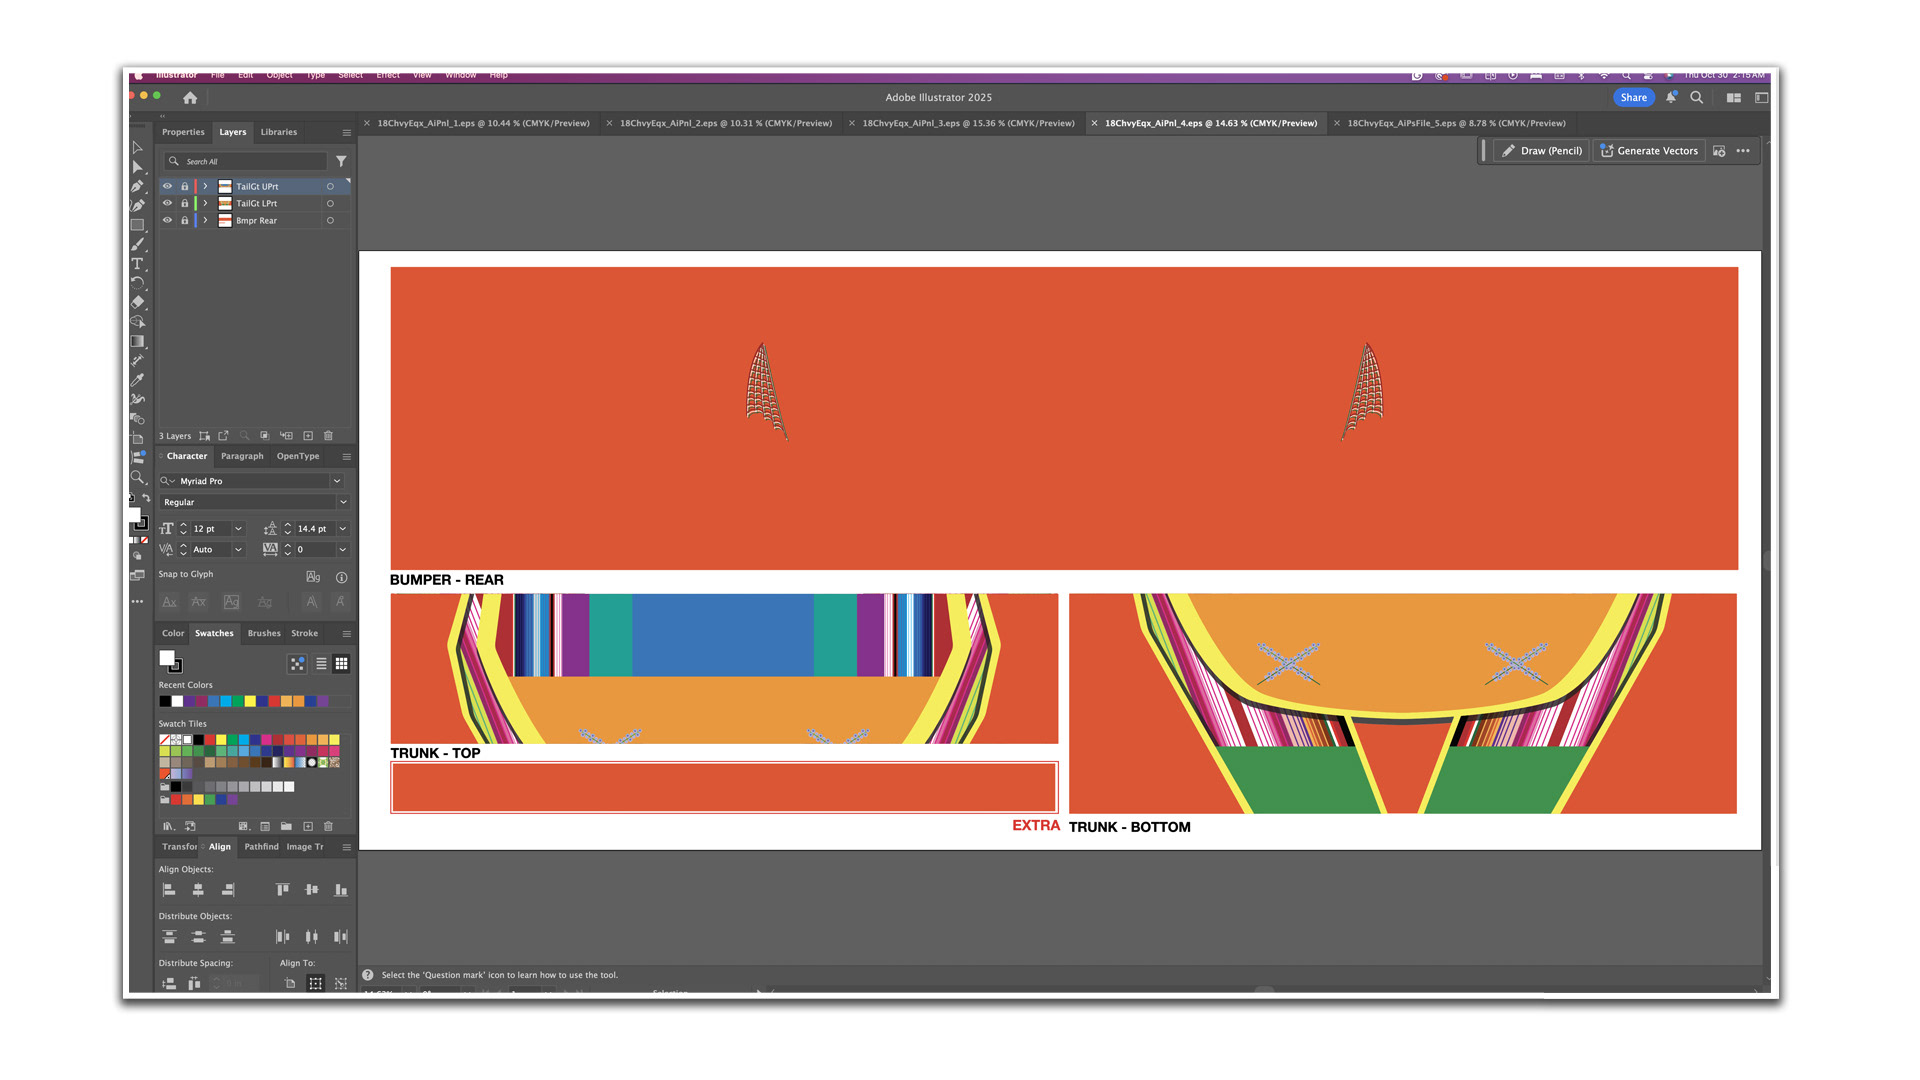Viewport: 1920px width, 1080px height.
Task: Toggle visibility of the Bmpr Rear layer
Action: coord(167,220)
